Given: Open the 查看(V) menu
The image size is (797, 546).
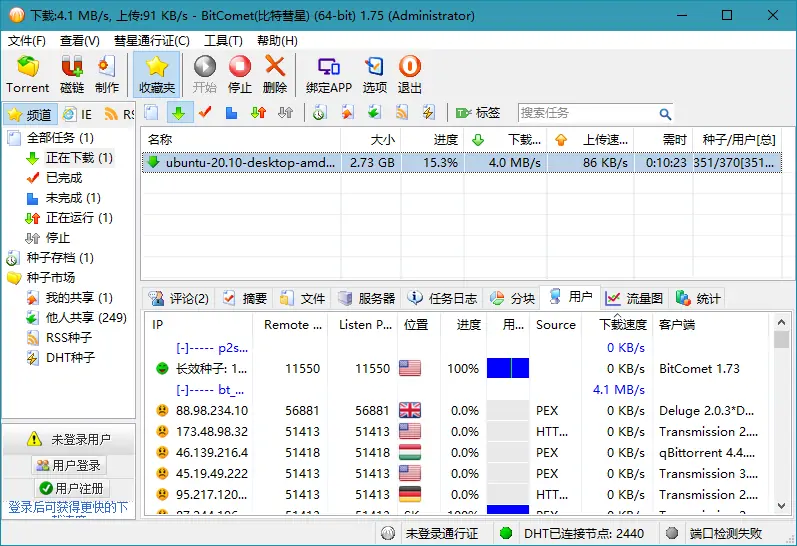Looking at the screenshot, I should pos(79,41).
